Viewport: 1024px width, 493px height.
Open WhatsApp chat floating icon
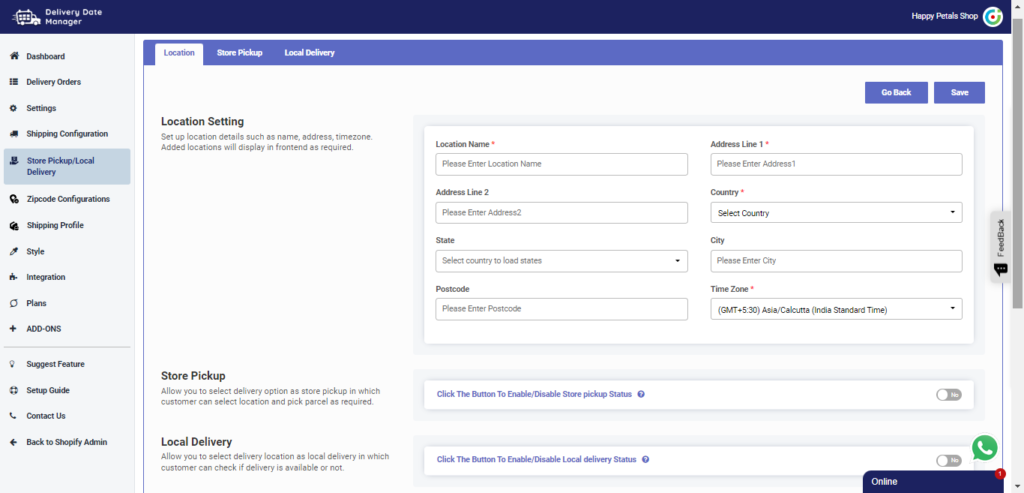coord(984,447)
